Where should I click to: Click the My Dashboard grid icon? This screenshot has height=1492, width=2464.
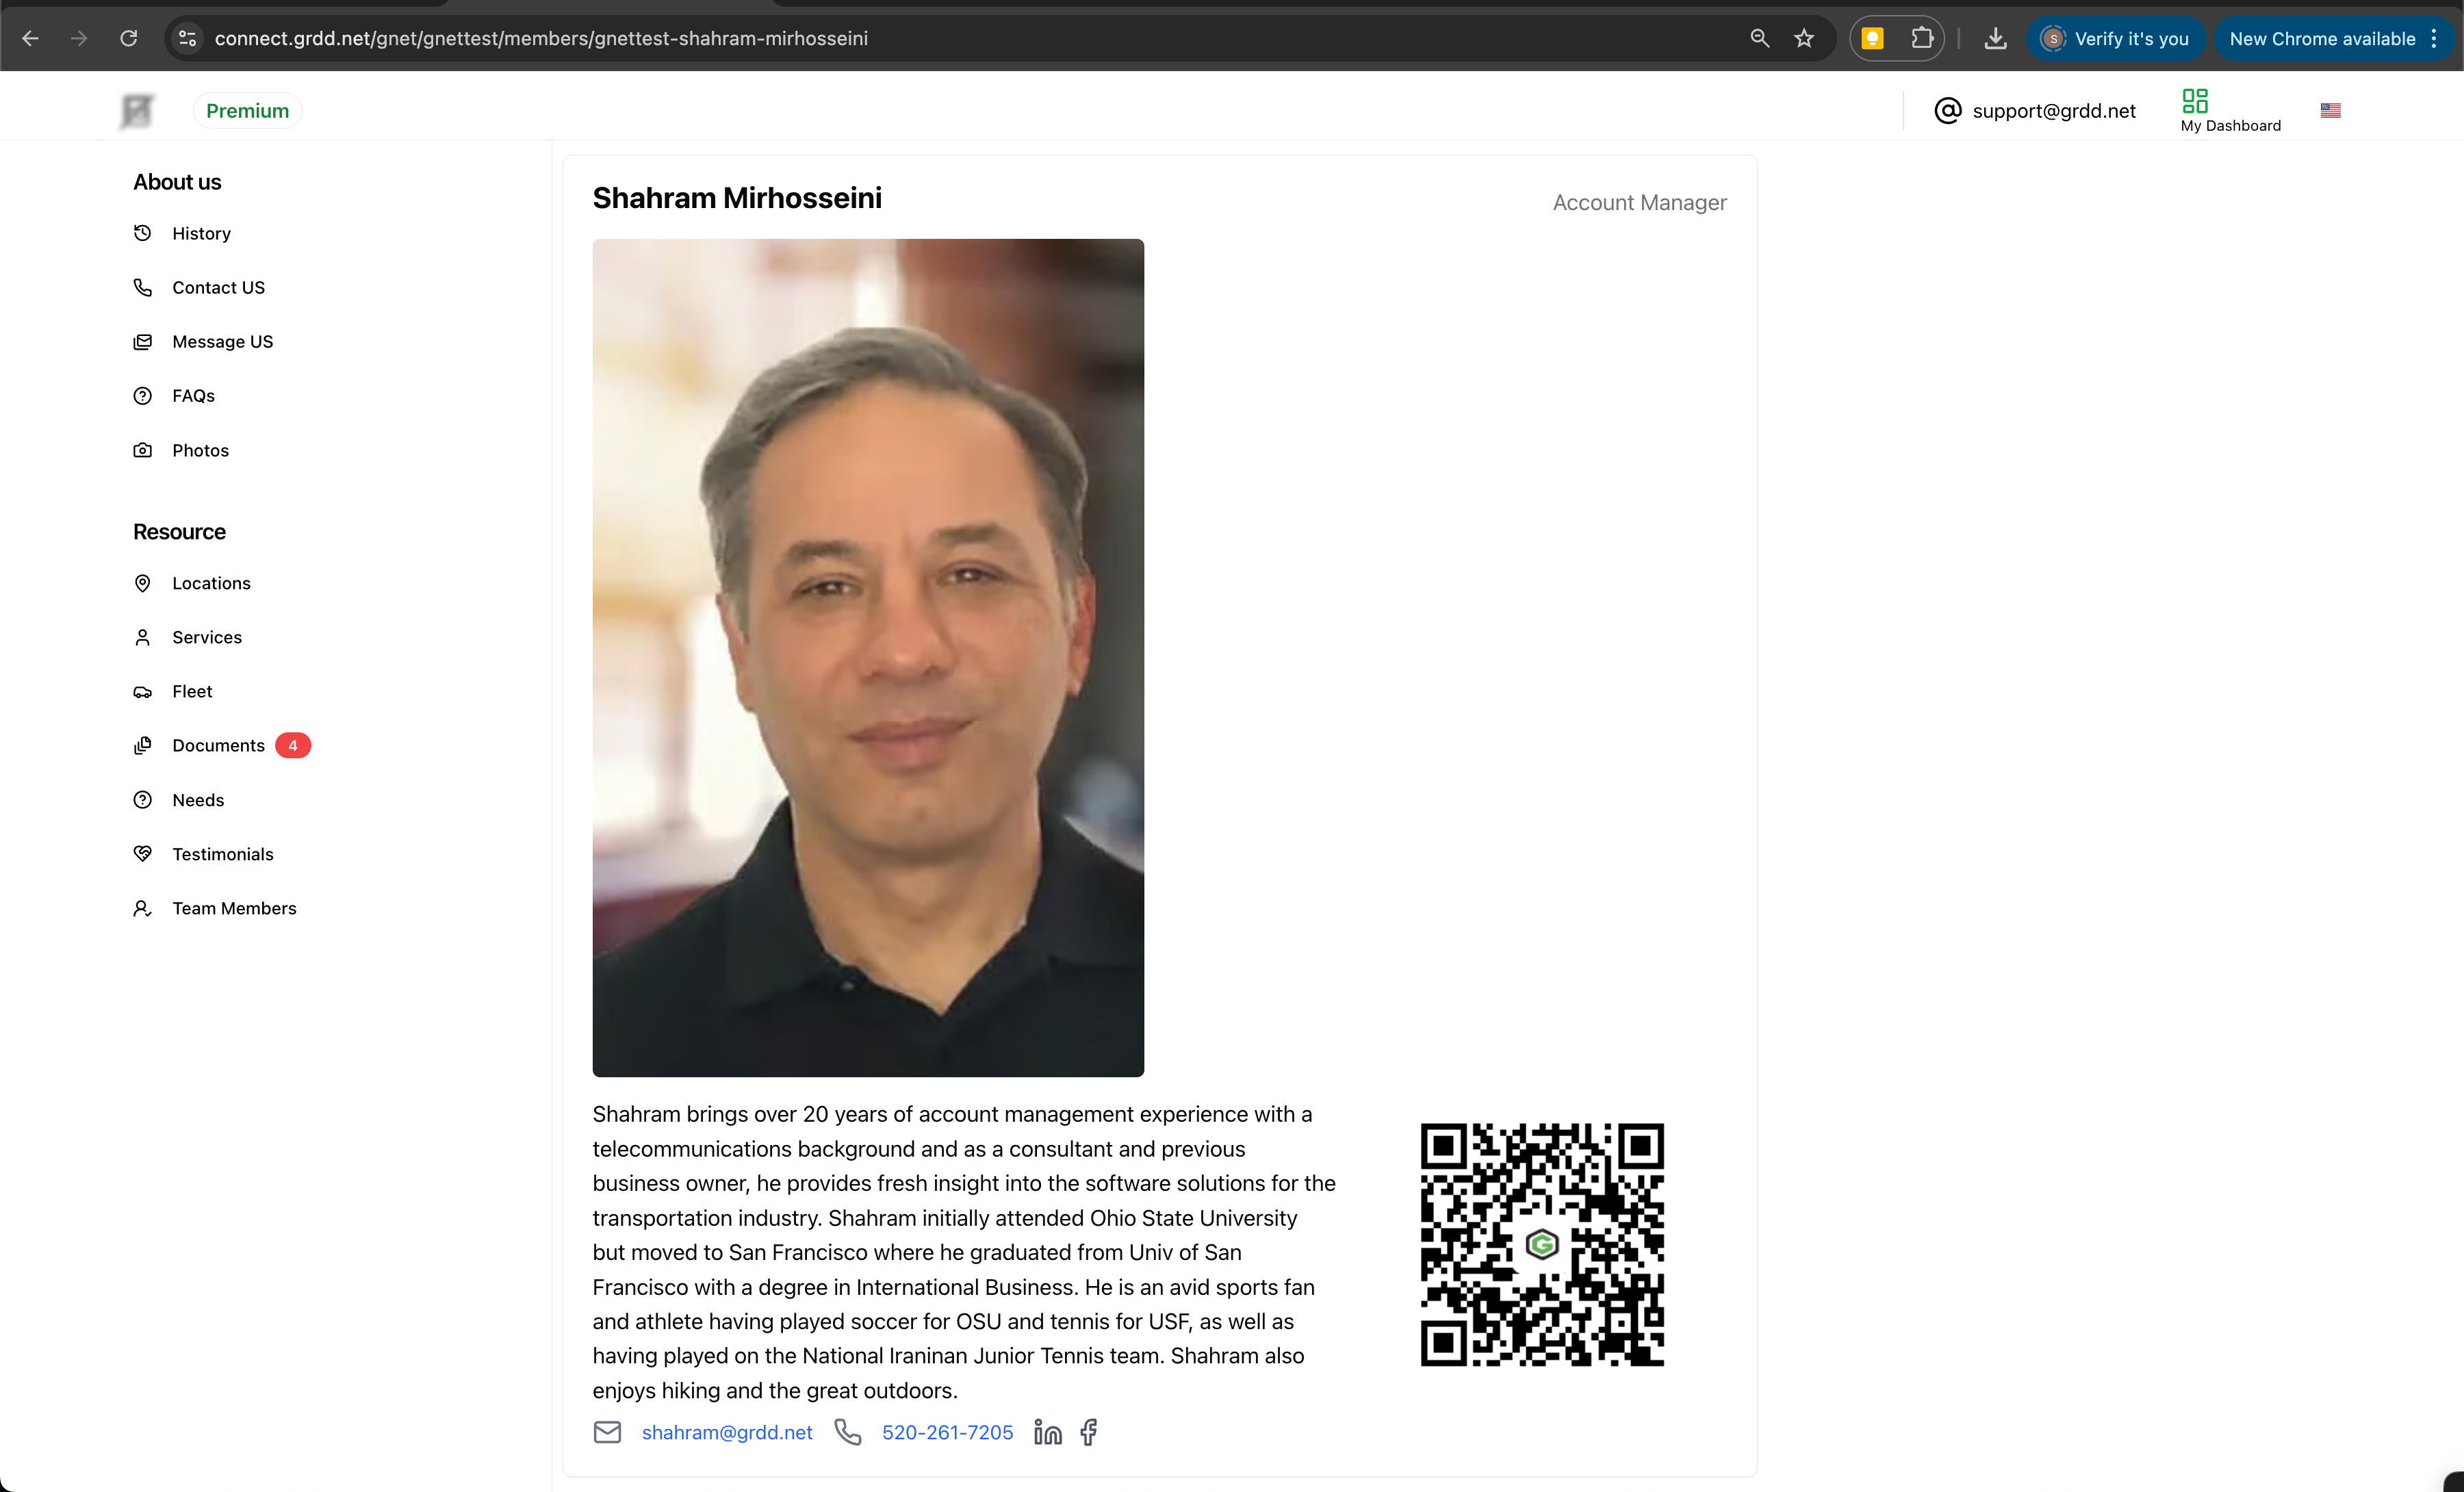(x=2194, y=100)
